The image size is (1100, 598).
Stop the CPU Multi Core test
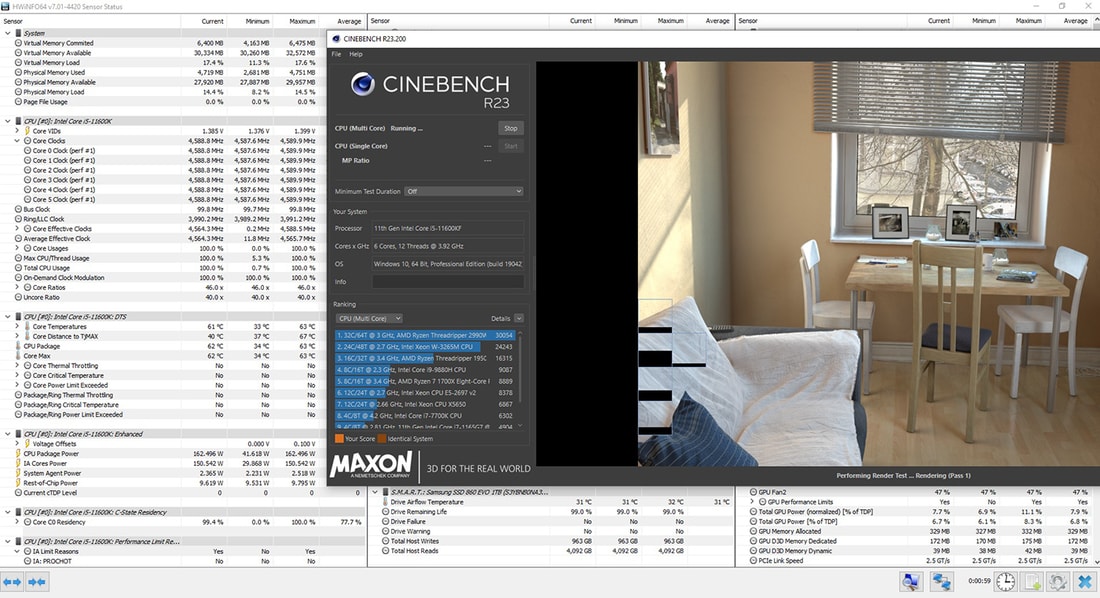click(511, 128)
